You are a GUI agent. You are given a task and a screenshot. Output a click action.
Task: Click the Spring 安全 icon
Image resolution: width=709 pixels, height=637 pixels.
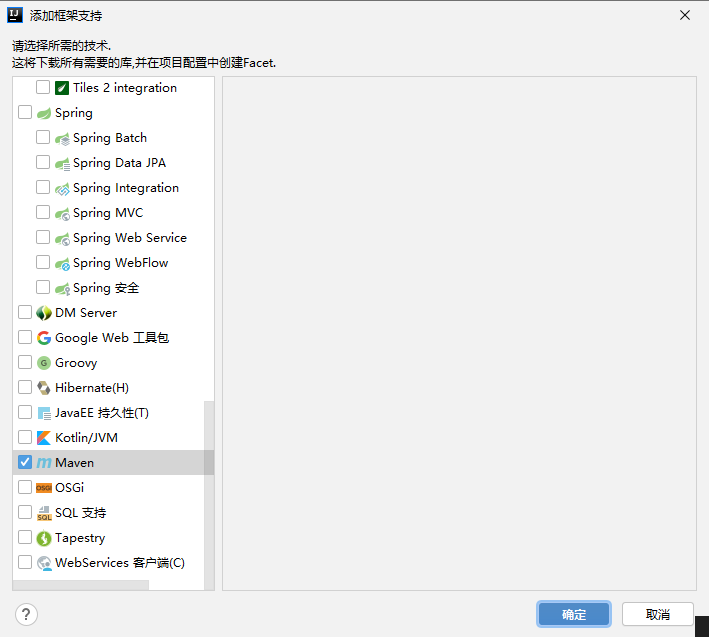point(62,288)
